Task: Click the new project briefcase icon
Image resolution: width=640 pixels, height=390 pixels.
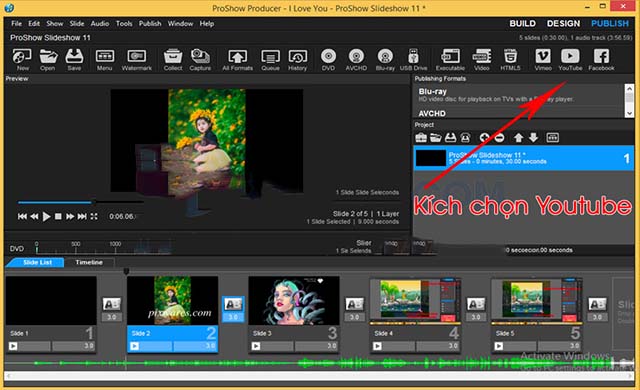Action: click(x=421, y=137)
